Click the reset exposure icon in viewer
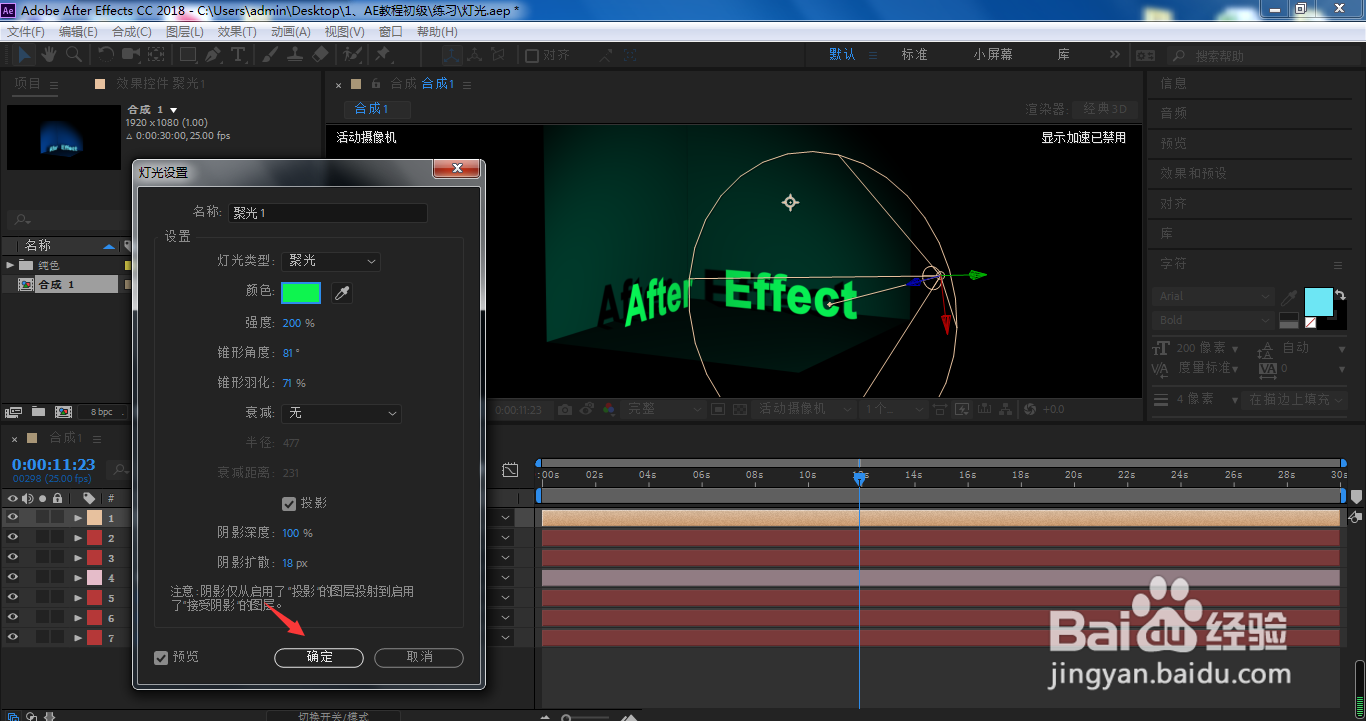The height and width of the screenshot is (721, 1366). [x=1031, y=409]
